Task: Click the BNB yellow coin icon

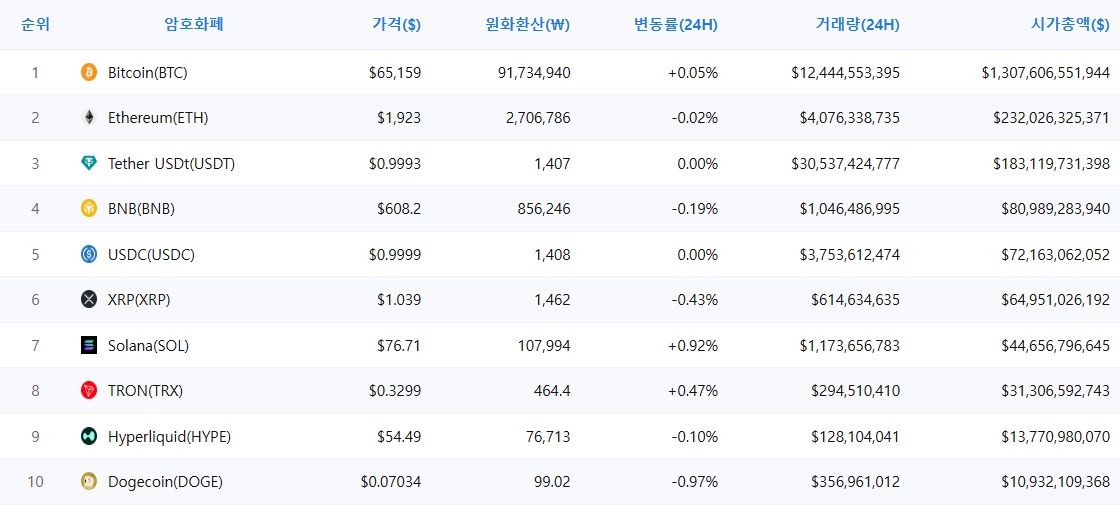Action: [x=89, y=208]
